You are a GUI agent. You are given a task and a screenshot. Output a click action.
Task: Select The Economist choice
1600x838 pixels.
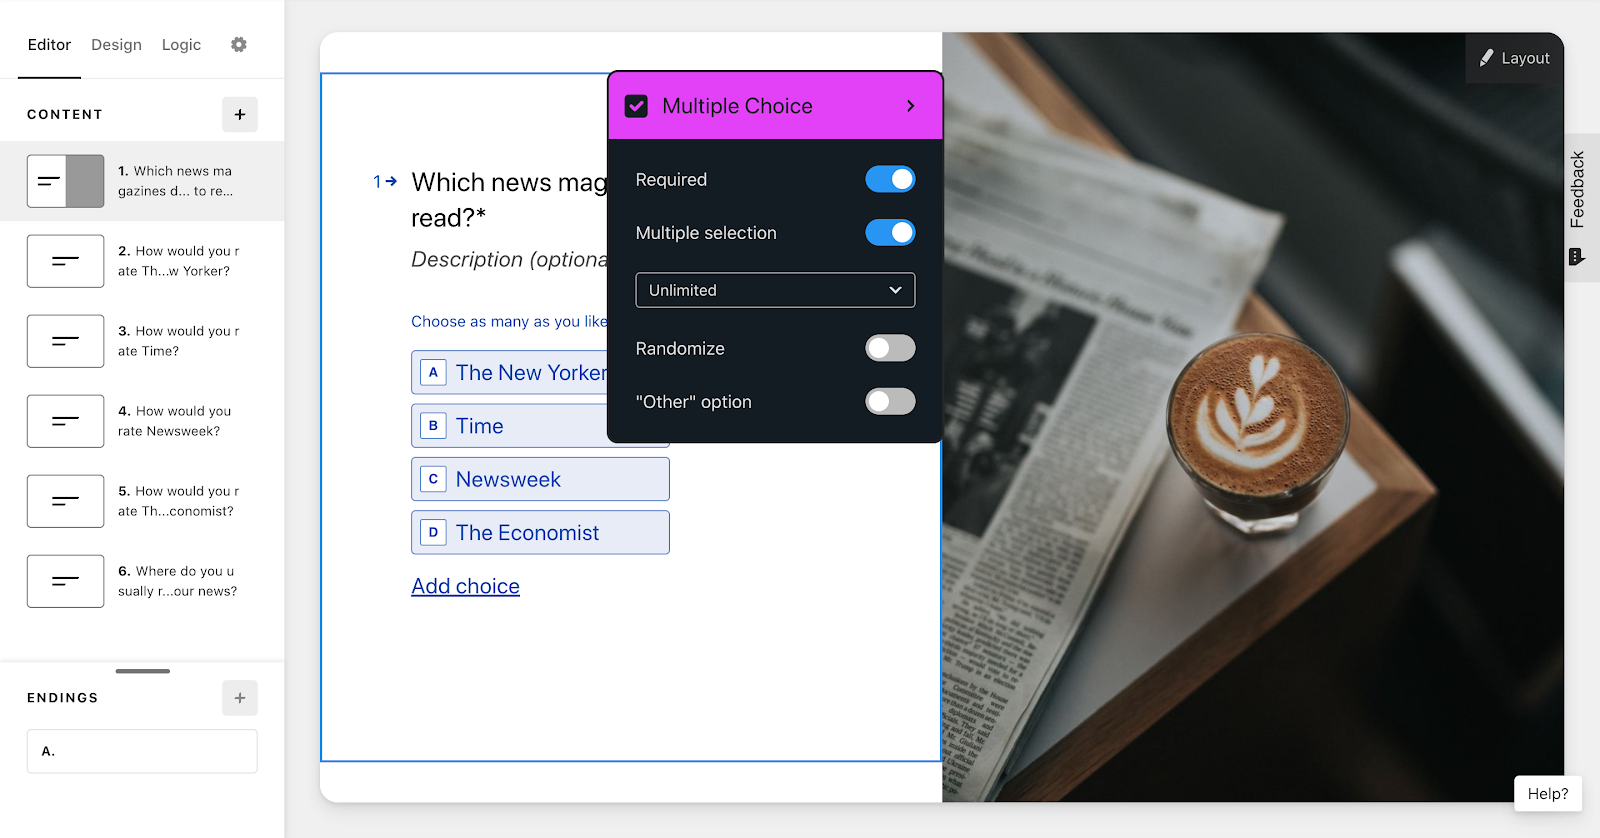click(540, 533)
